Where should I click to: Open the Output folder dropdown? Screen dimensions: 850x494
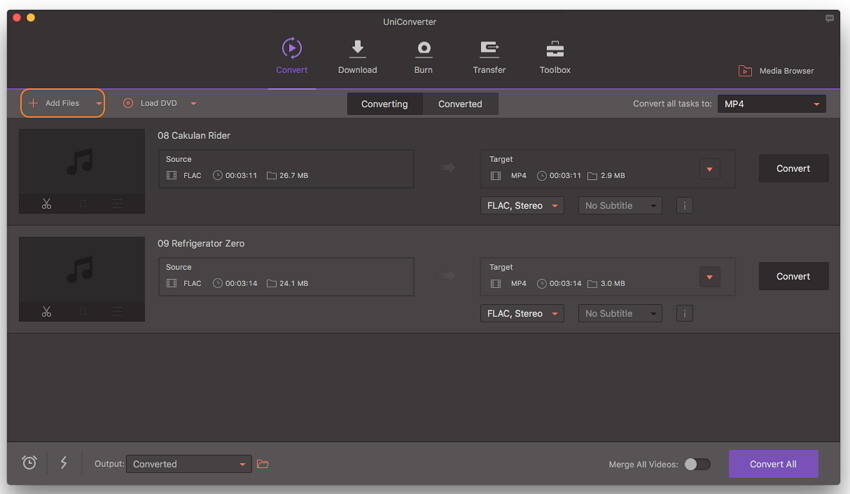coord(189,464)
